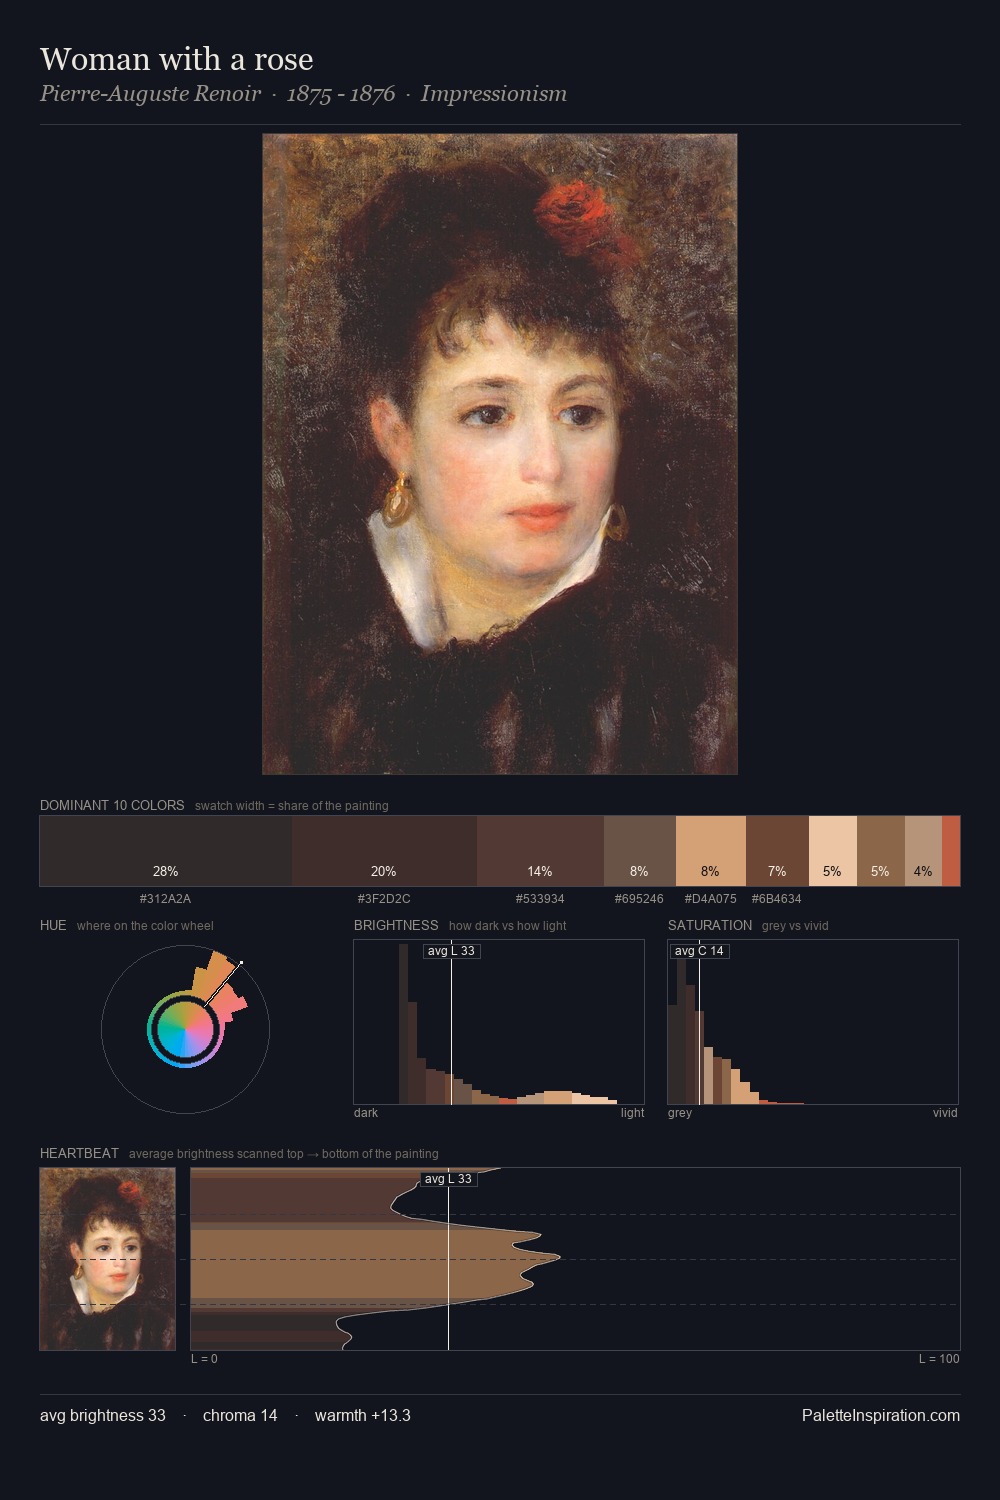Select the 20% swatch in the palette bar
The image size is (1000, 1500).
(384, 851)
